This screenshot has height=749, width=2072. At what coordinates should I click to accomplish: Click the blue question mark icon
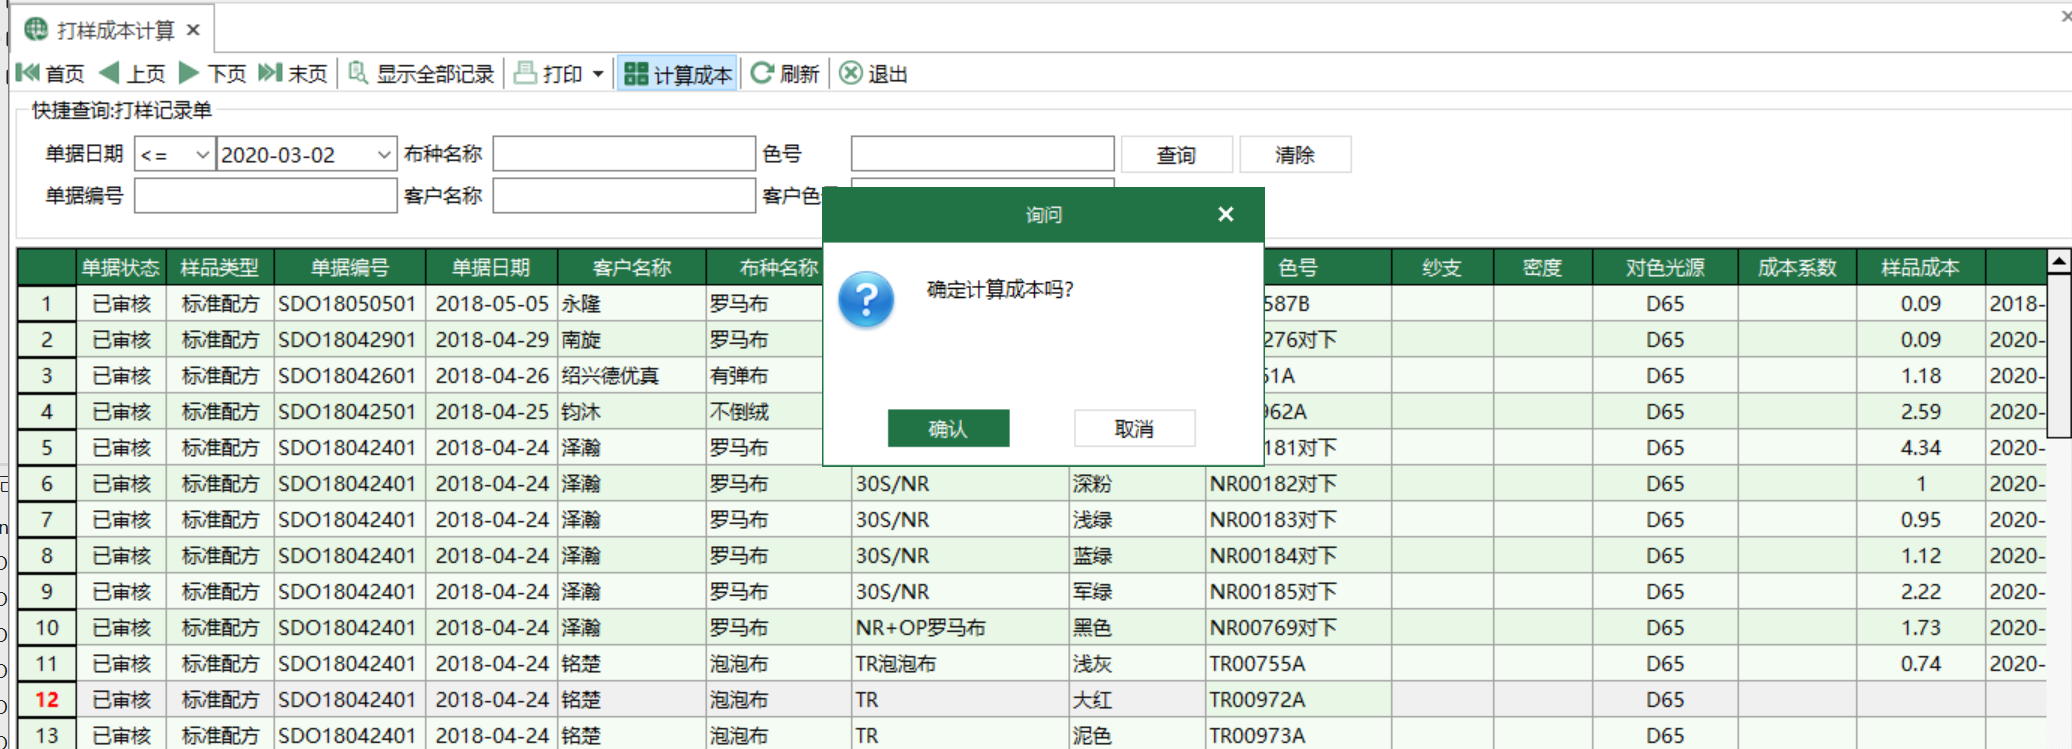pyautogui.click(x=866, y=299)
